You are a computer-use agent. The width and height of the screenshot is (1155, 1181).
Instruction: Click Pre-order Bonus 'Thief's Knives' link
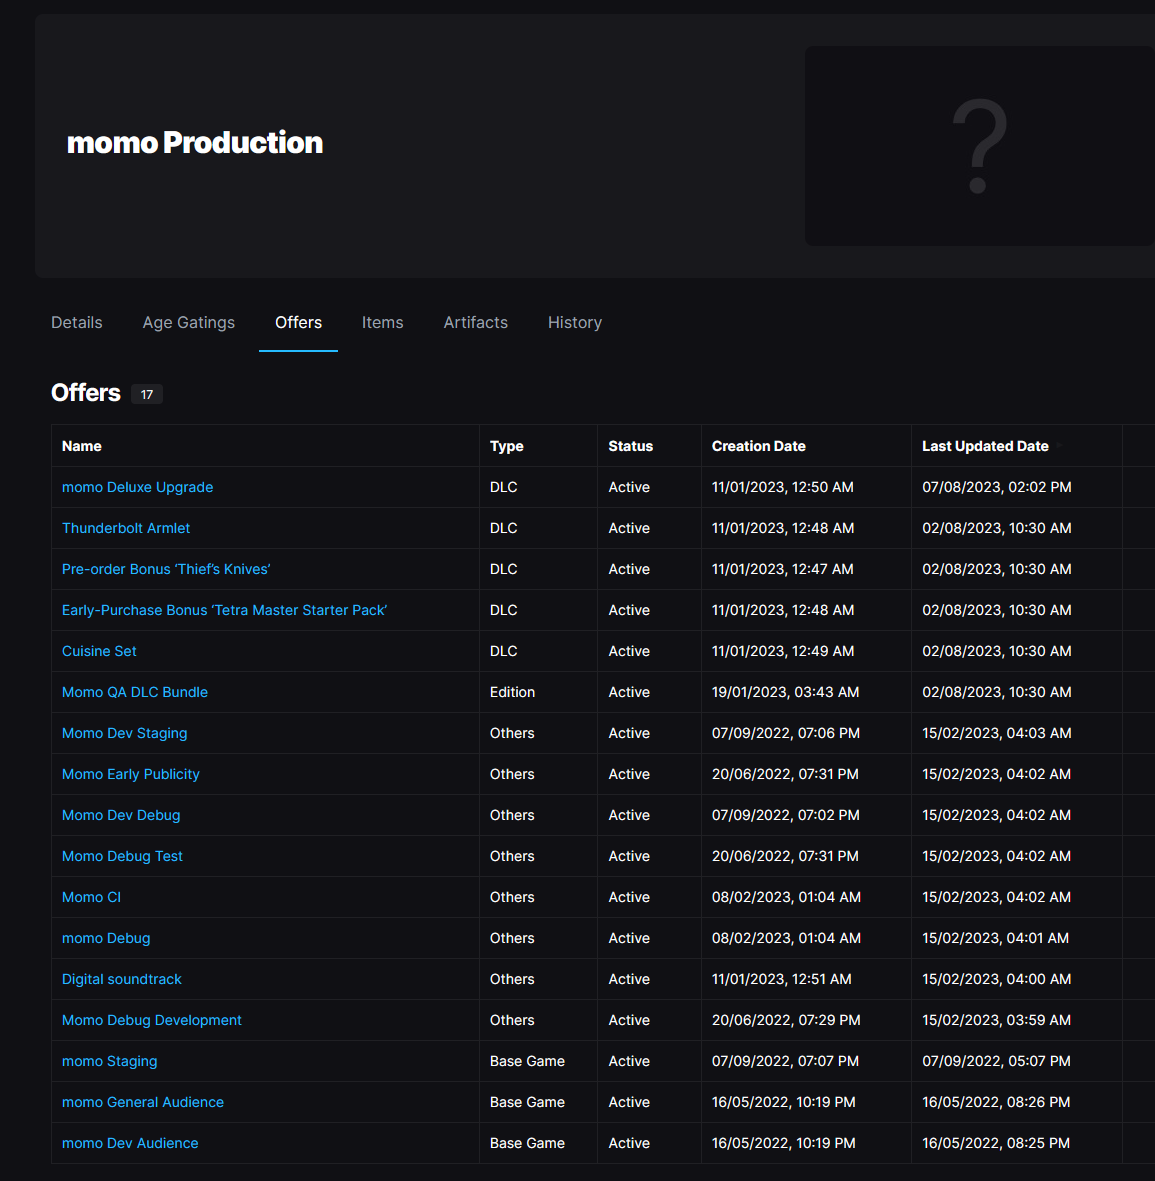tap(166, 569)
